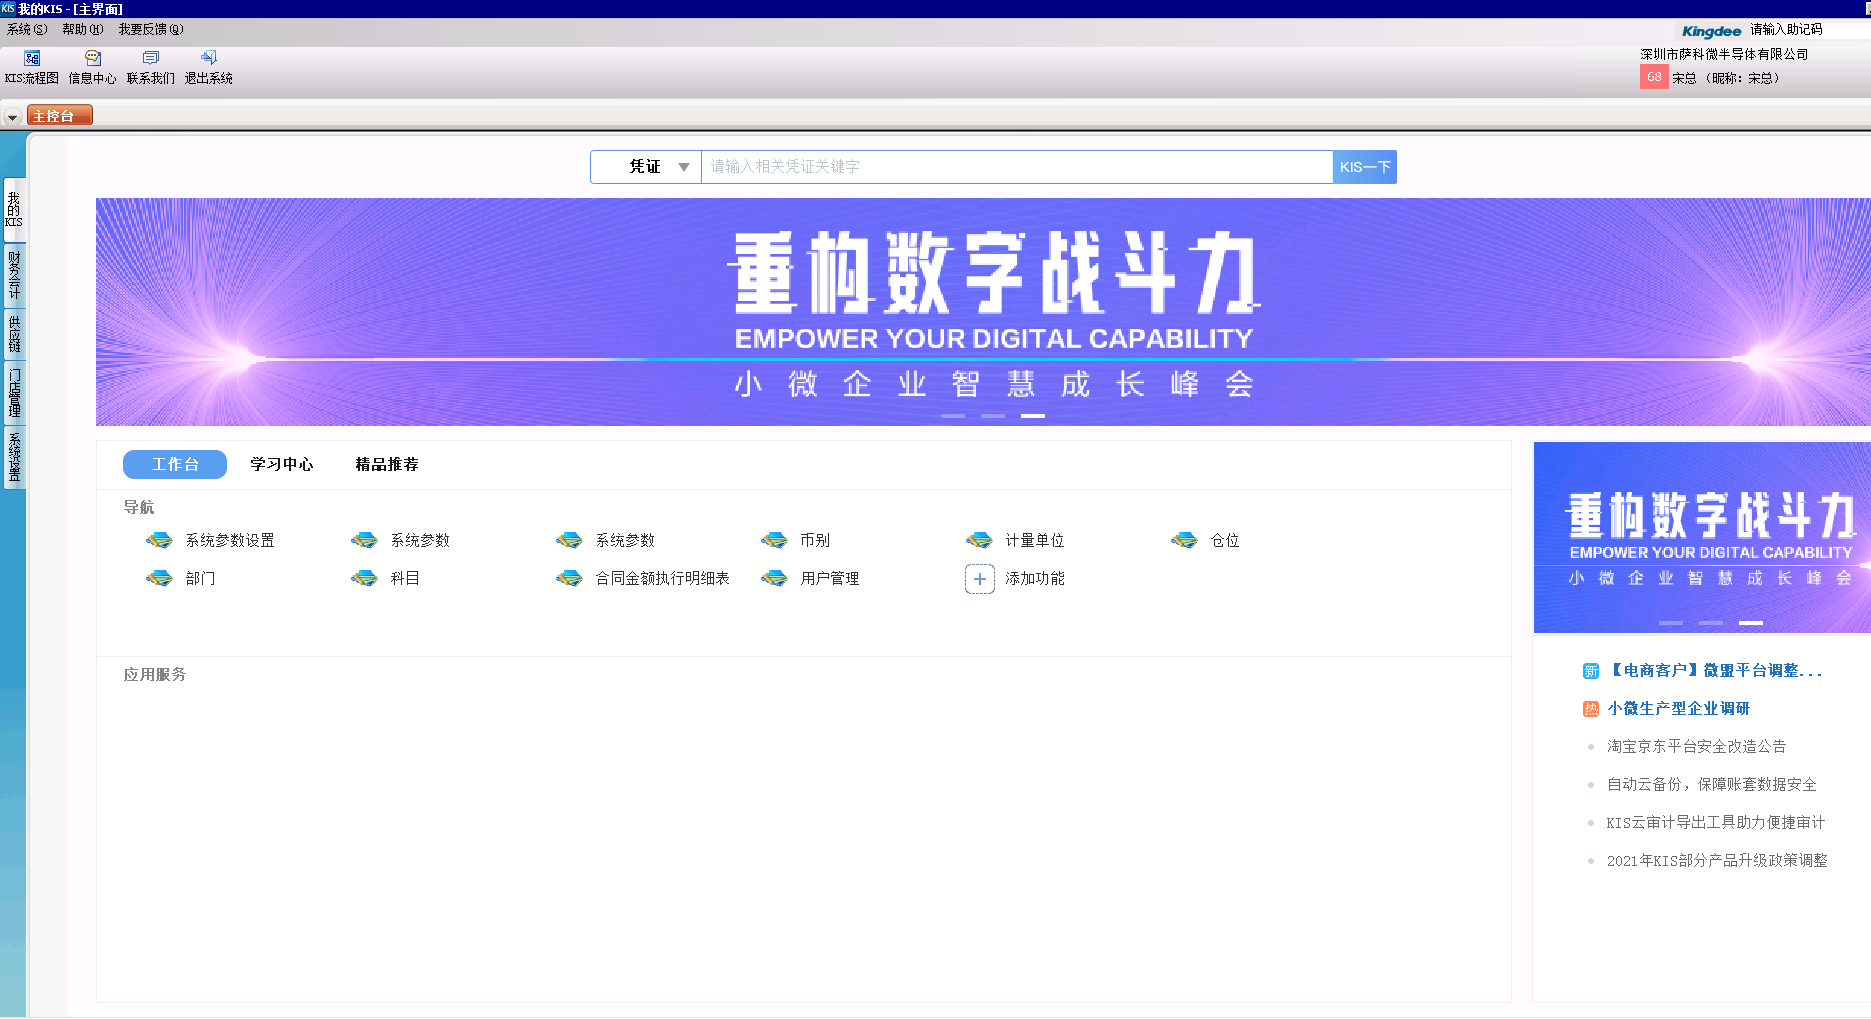
Task: Open 用户管理 user management
Action: click(x=829, y=578)
